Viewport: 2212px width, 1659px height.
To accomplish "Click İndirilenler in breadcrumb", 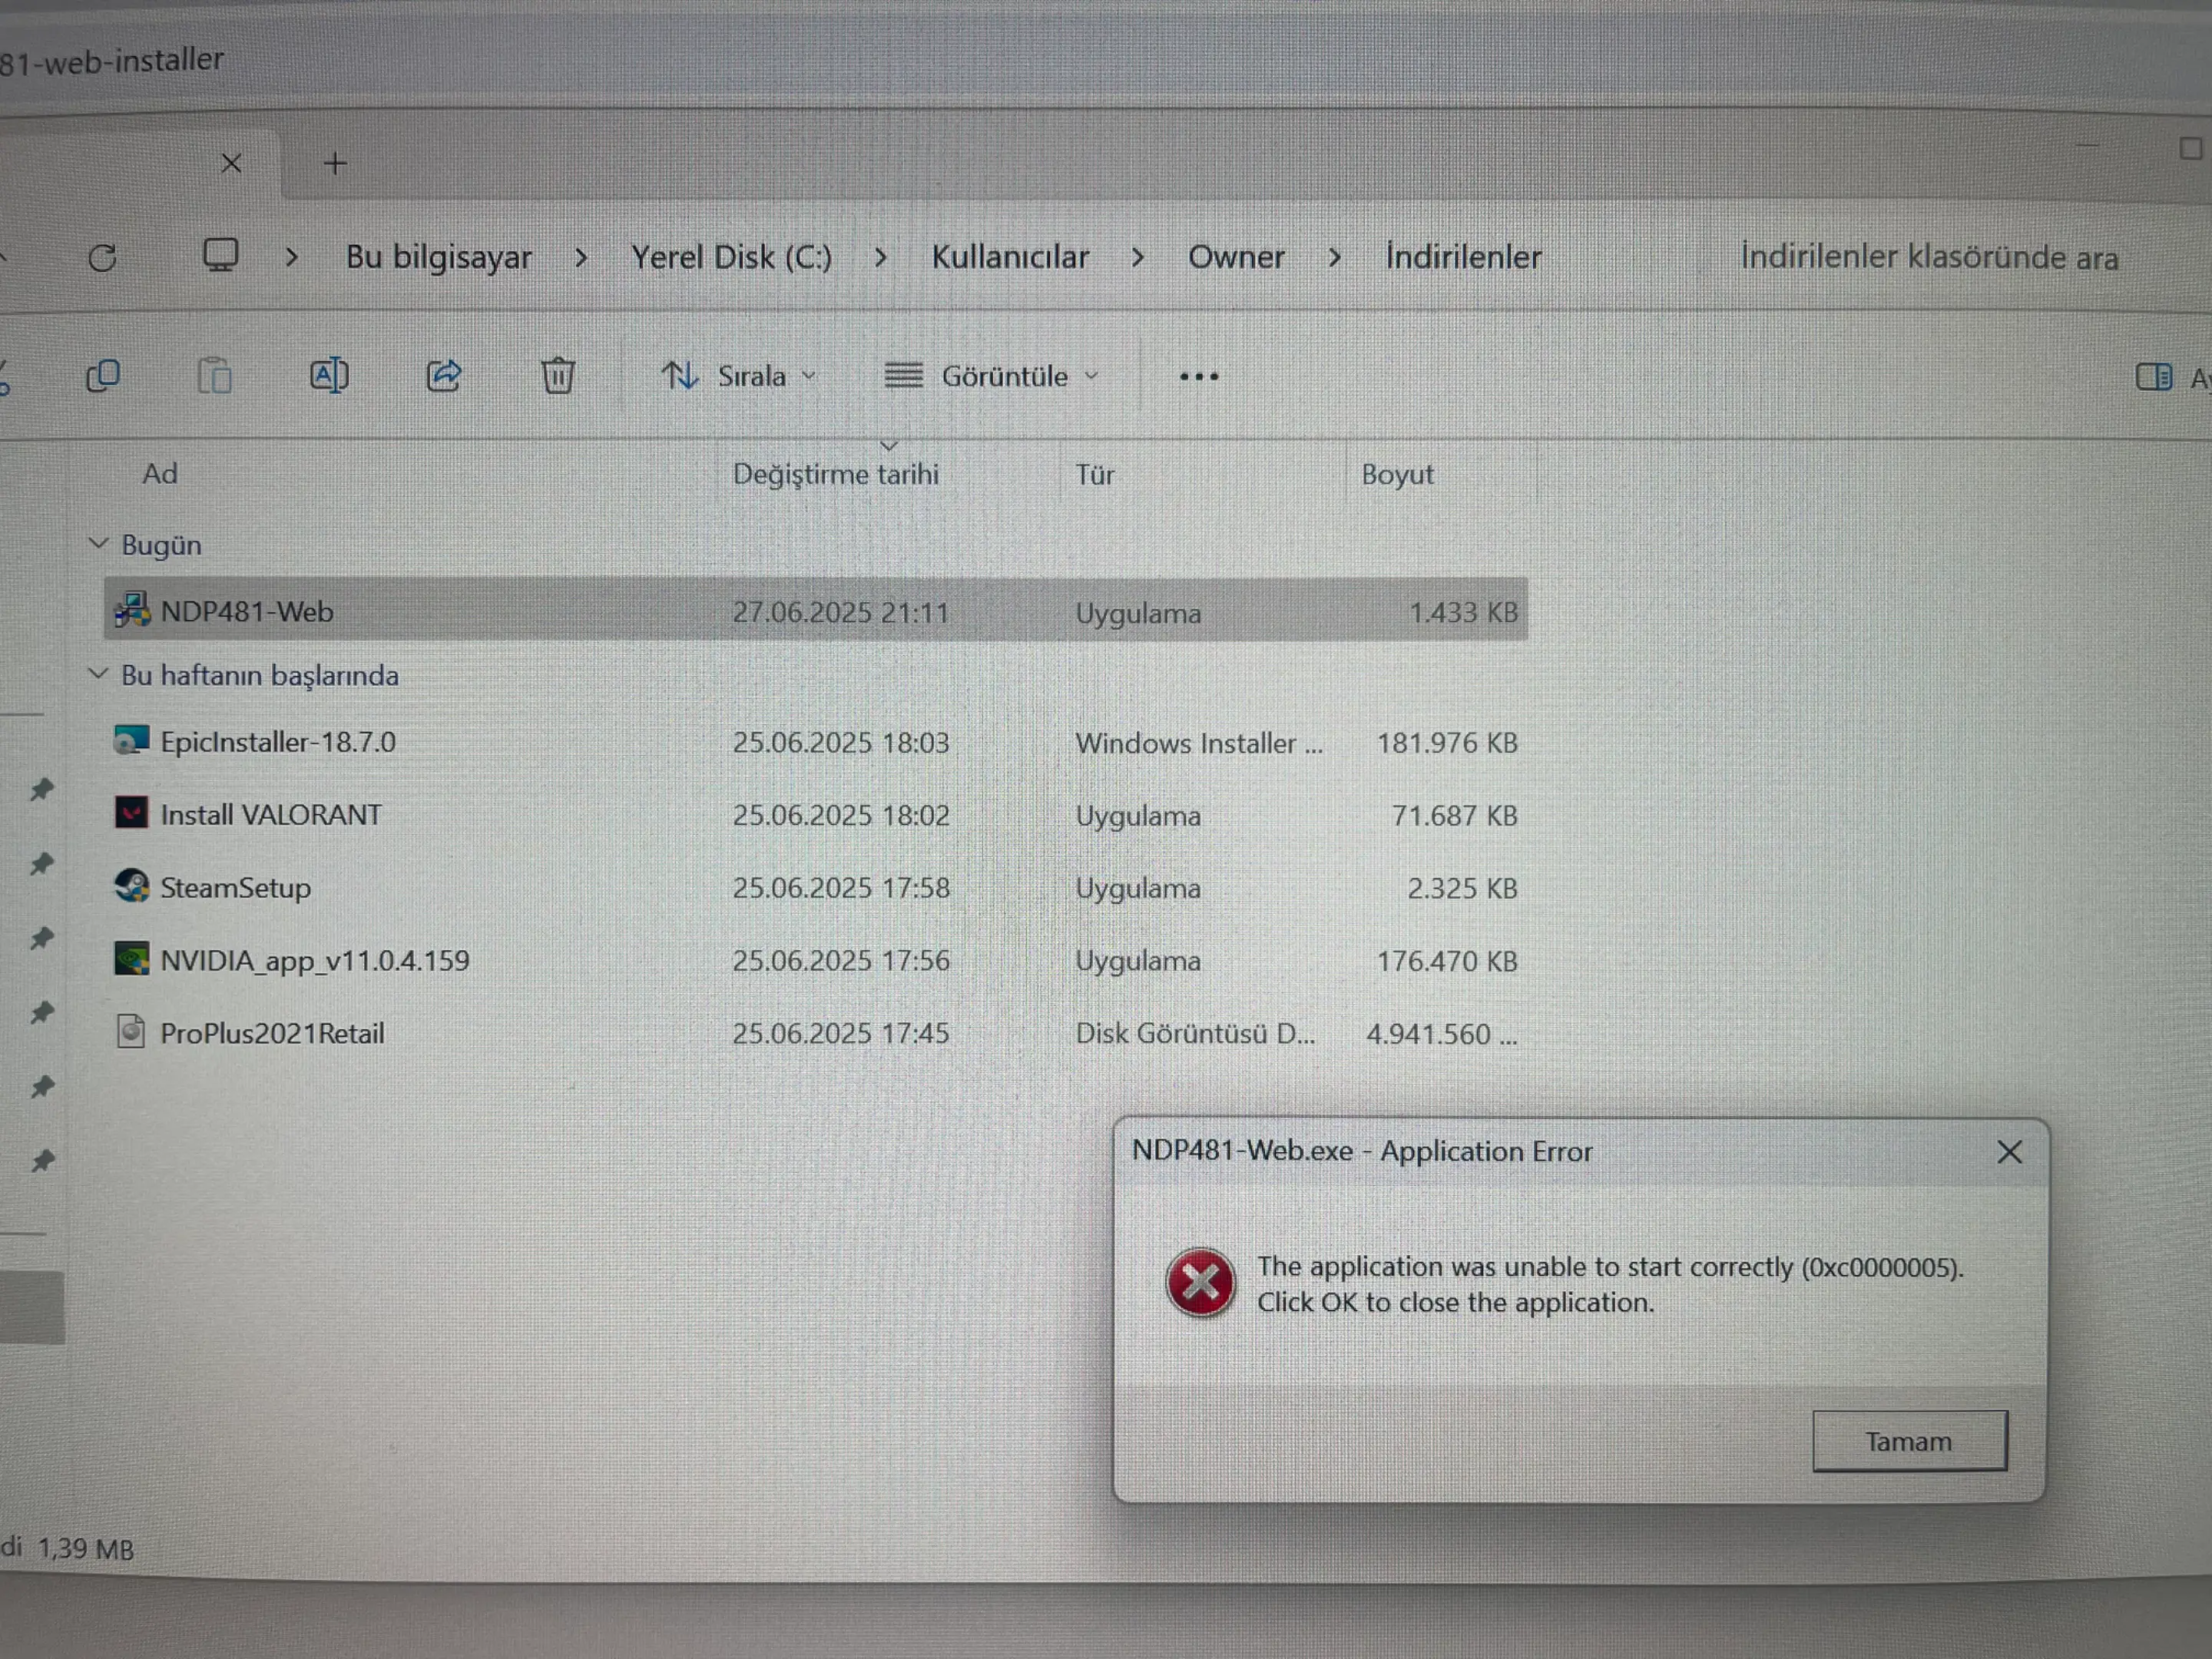I will 1463,257.
